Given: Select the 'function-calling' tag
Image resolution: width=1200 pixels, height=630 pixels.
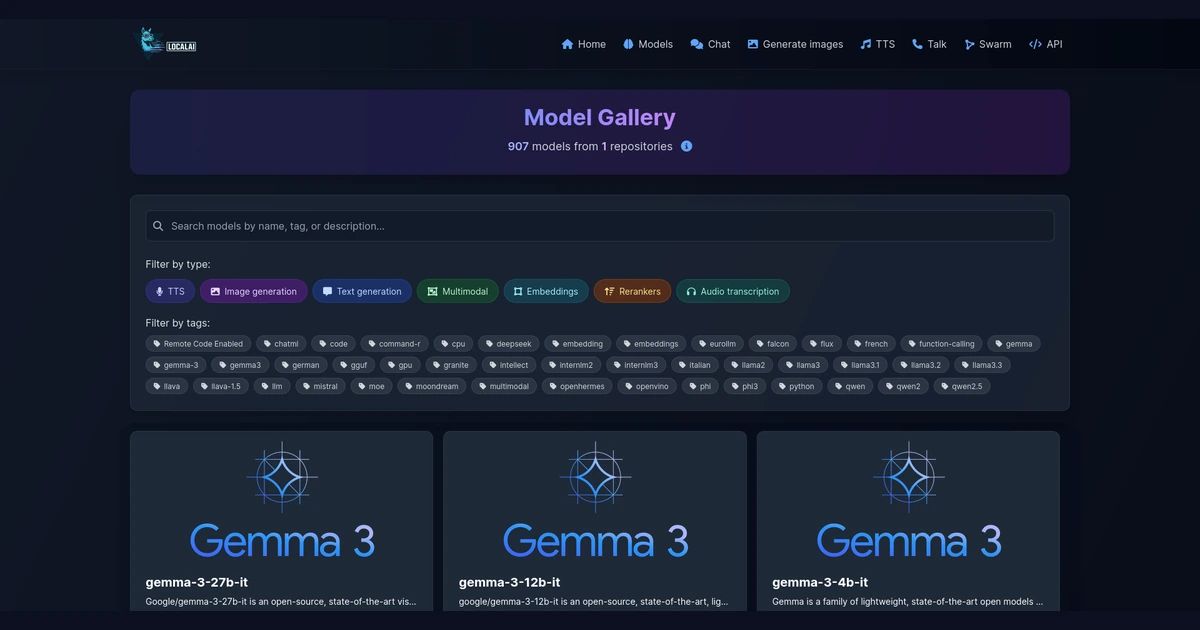Looking at the screenshot, I should click(x=942, y=343).
